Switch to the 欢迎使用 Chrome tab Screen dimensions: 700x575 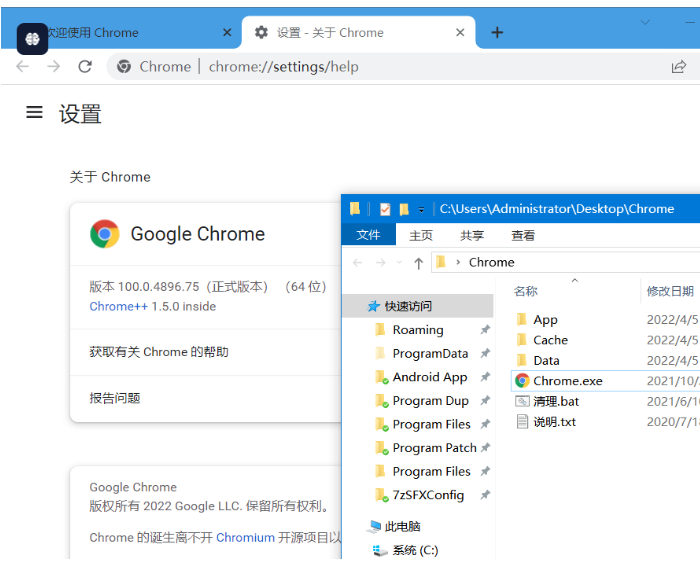click(x=121, y=33)
